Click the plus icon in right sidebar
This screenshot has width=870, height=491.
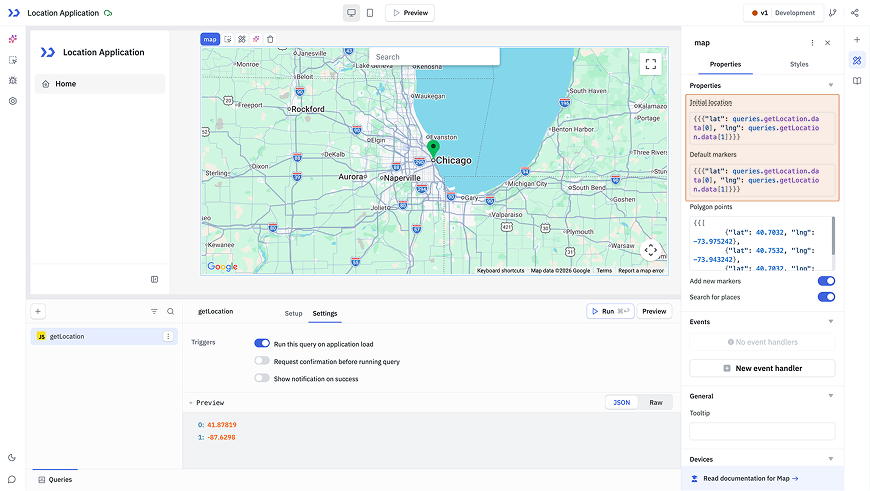(x=857, y=40)
